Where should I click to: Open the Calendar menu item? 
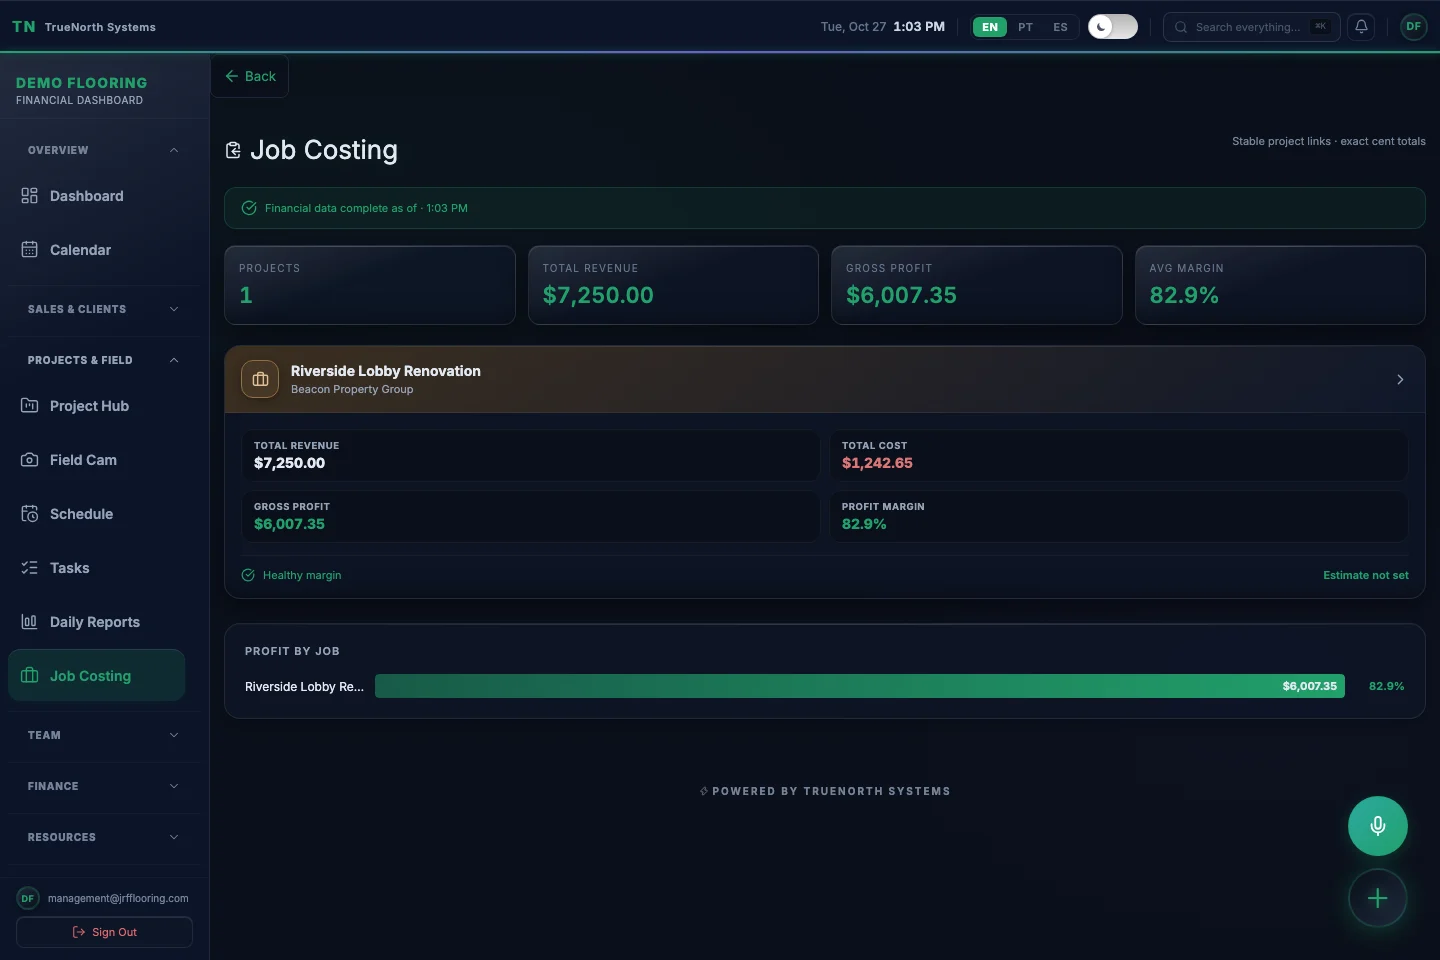[96, 250]
